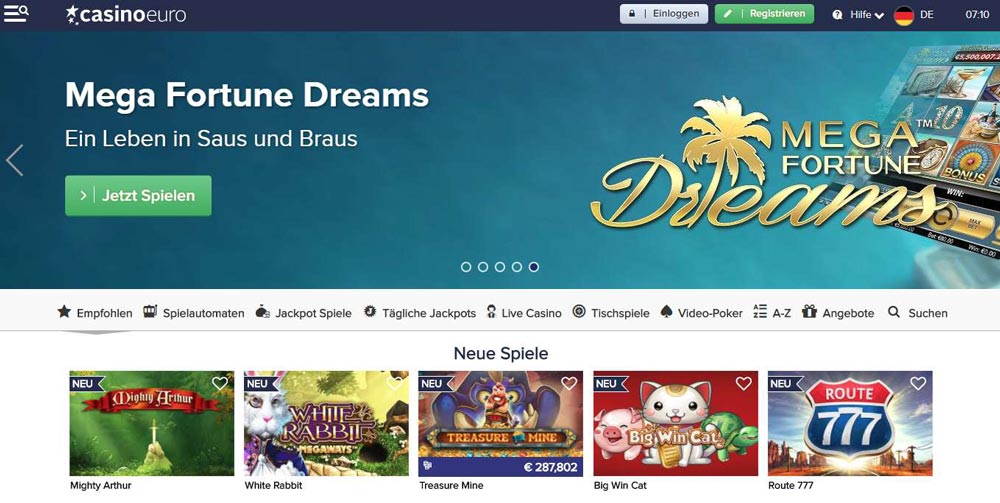This screenshot has width=1000, height=503.
Task: Expand the Hilfe dropdown
Action: tap(867, 15)
